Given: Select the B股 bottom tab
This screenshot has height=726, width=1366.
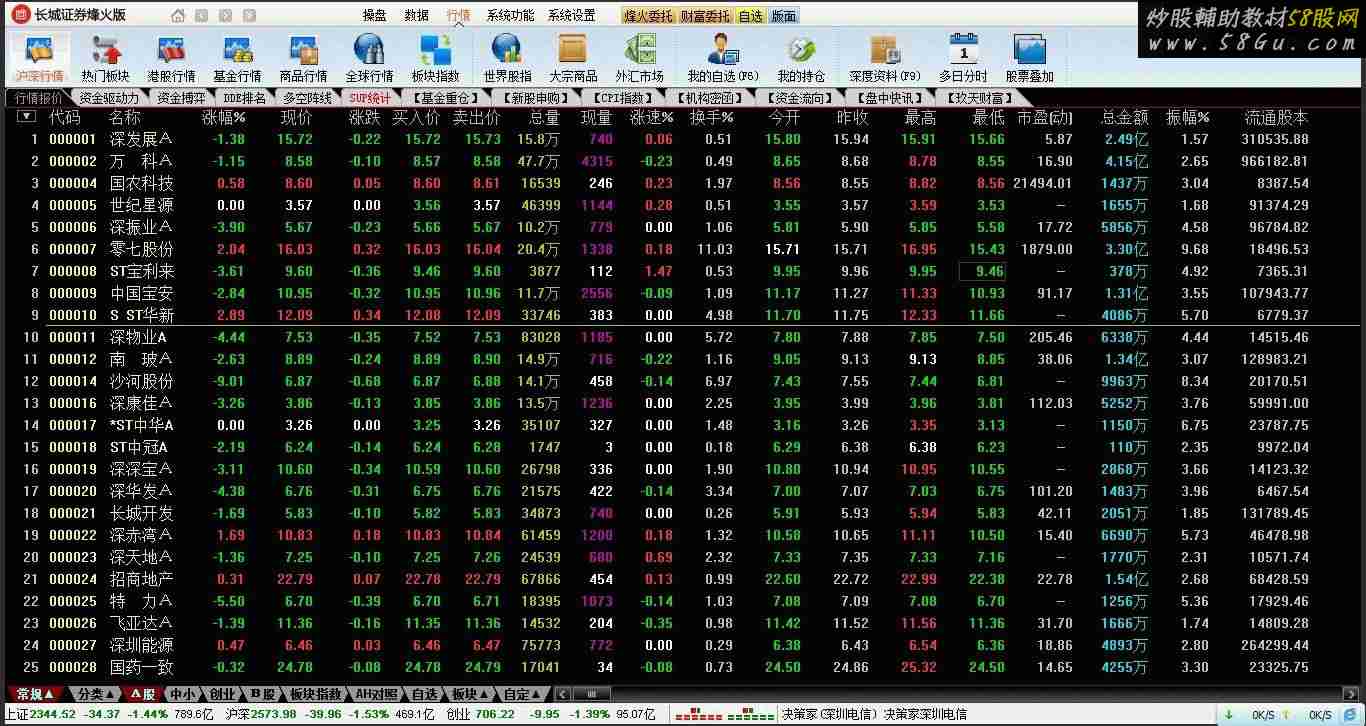Looking at the screenshot, I should (262, 694).
